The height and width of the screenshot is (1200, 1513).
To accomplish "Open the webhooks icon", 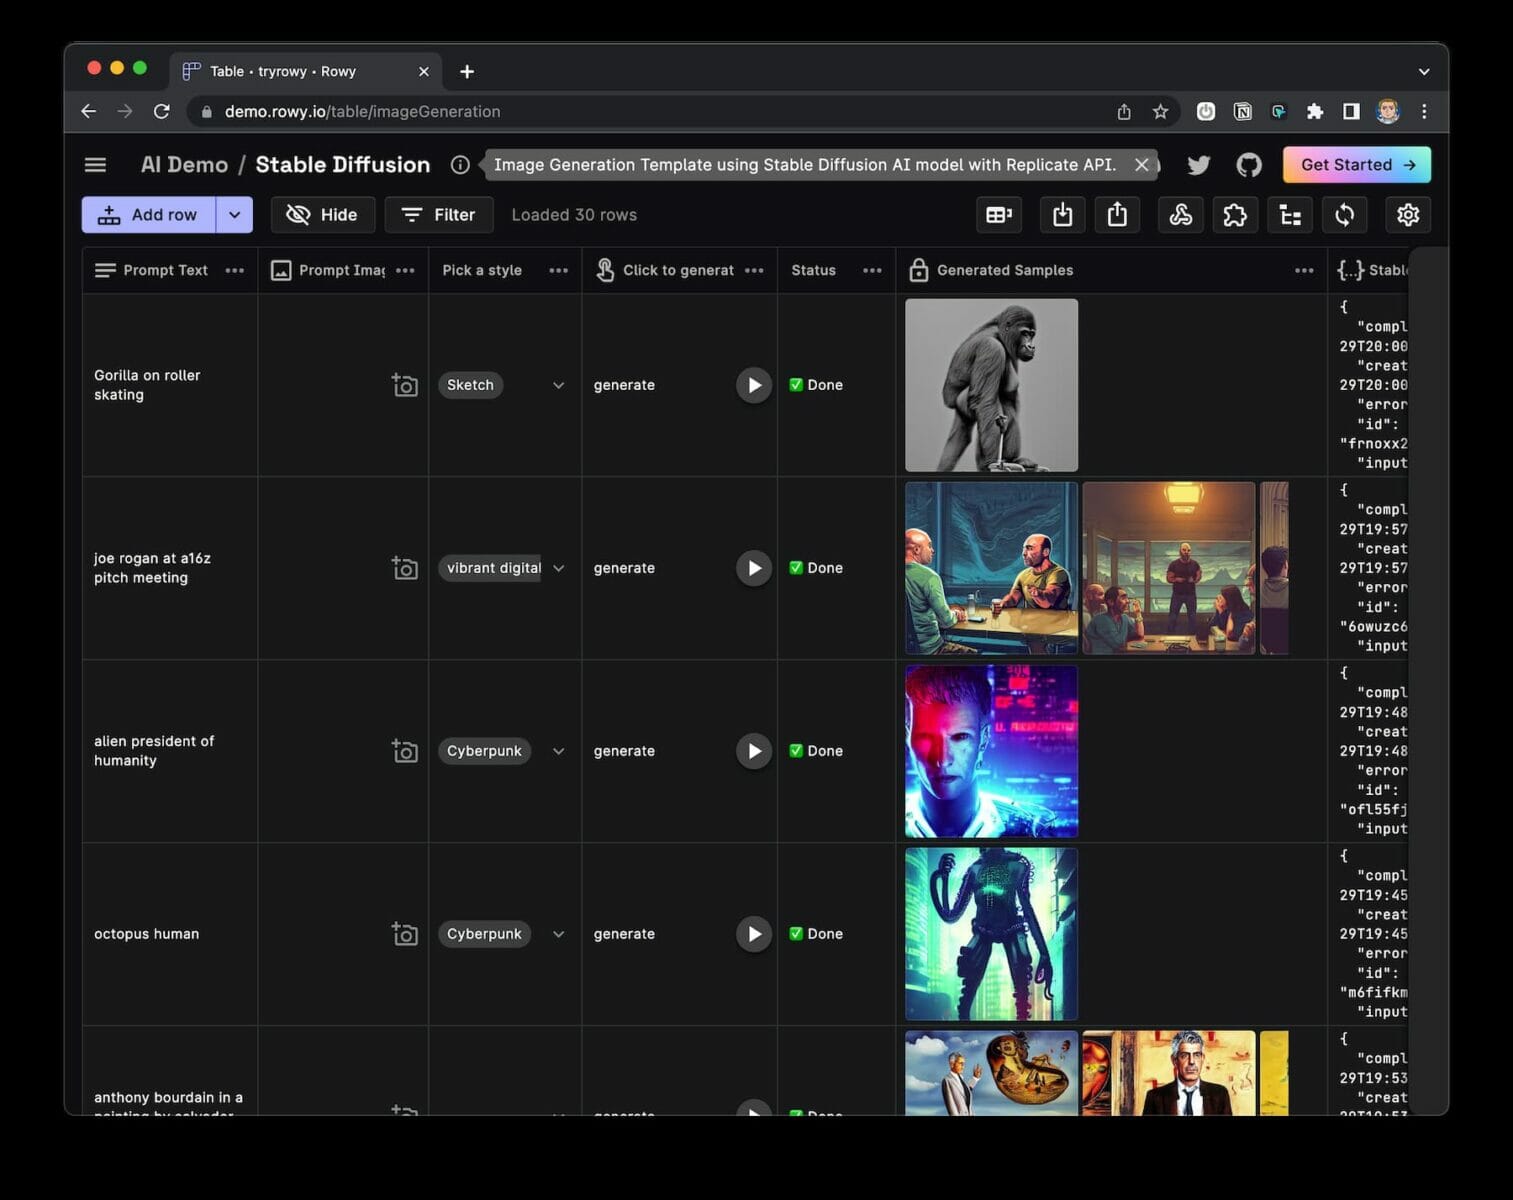I will (x=1180, y=215).
